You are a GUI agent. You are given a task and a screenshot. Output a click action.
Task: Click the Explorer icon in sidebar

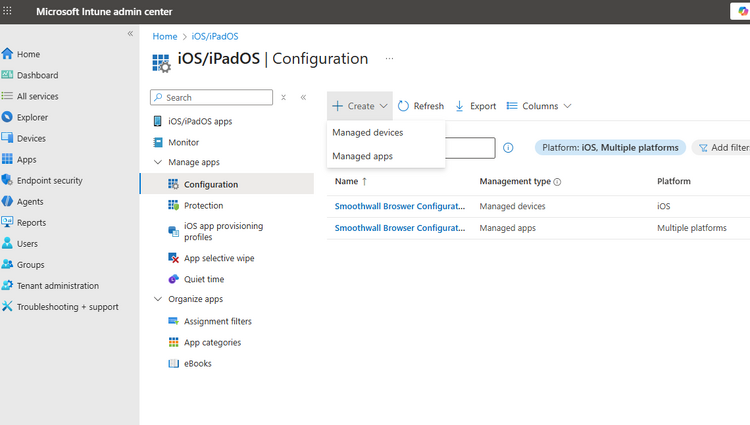(x=7, y=117)
